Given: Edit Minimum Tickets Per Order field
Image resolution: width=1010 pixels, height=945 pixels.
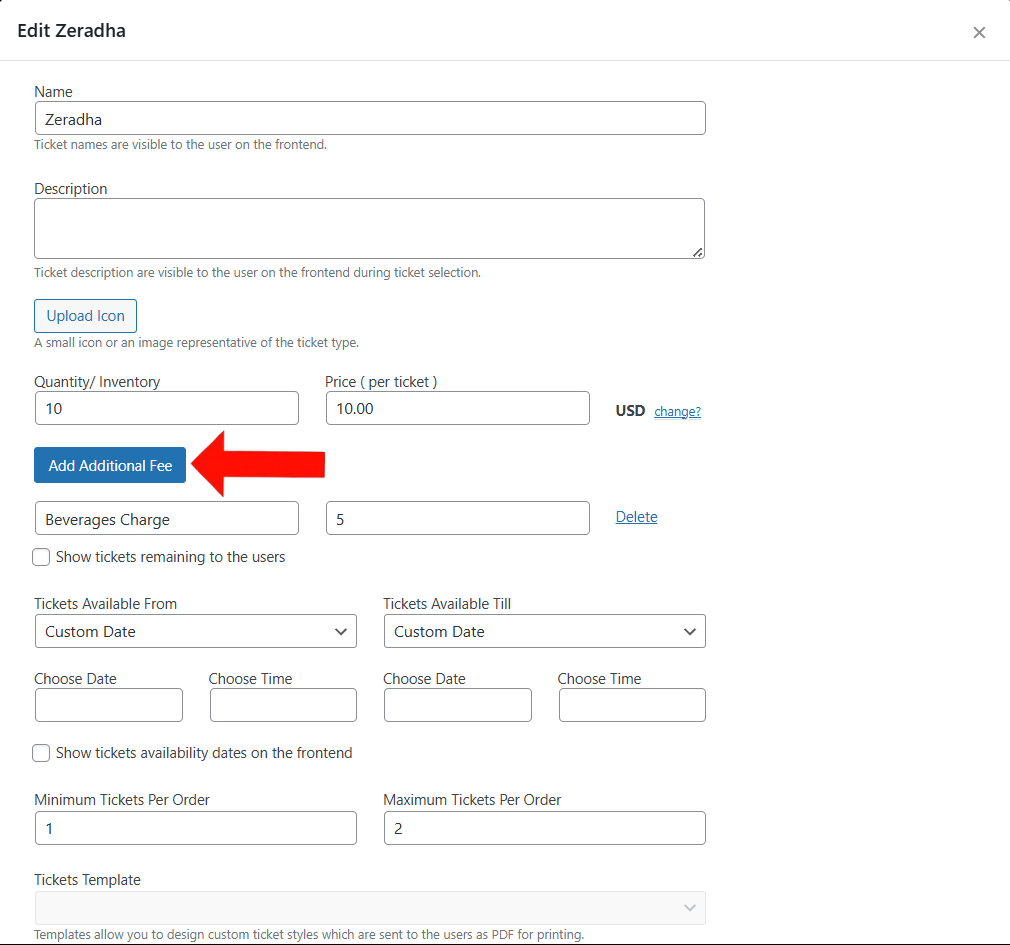Looking at the screenshot, I should pyautogui.click(x=196, y=828).
